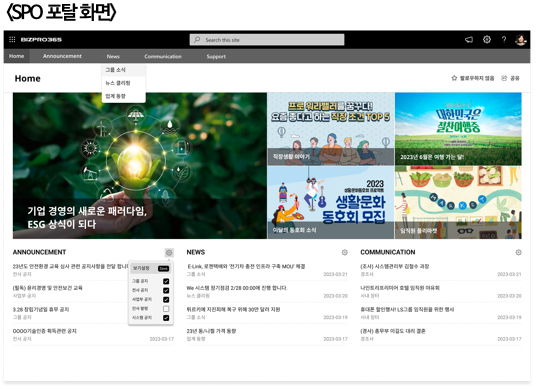Screen dimensions: 536x389
Task: Open the Announcement navigation tab
Action: [x=63, y=56]
